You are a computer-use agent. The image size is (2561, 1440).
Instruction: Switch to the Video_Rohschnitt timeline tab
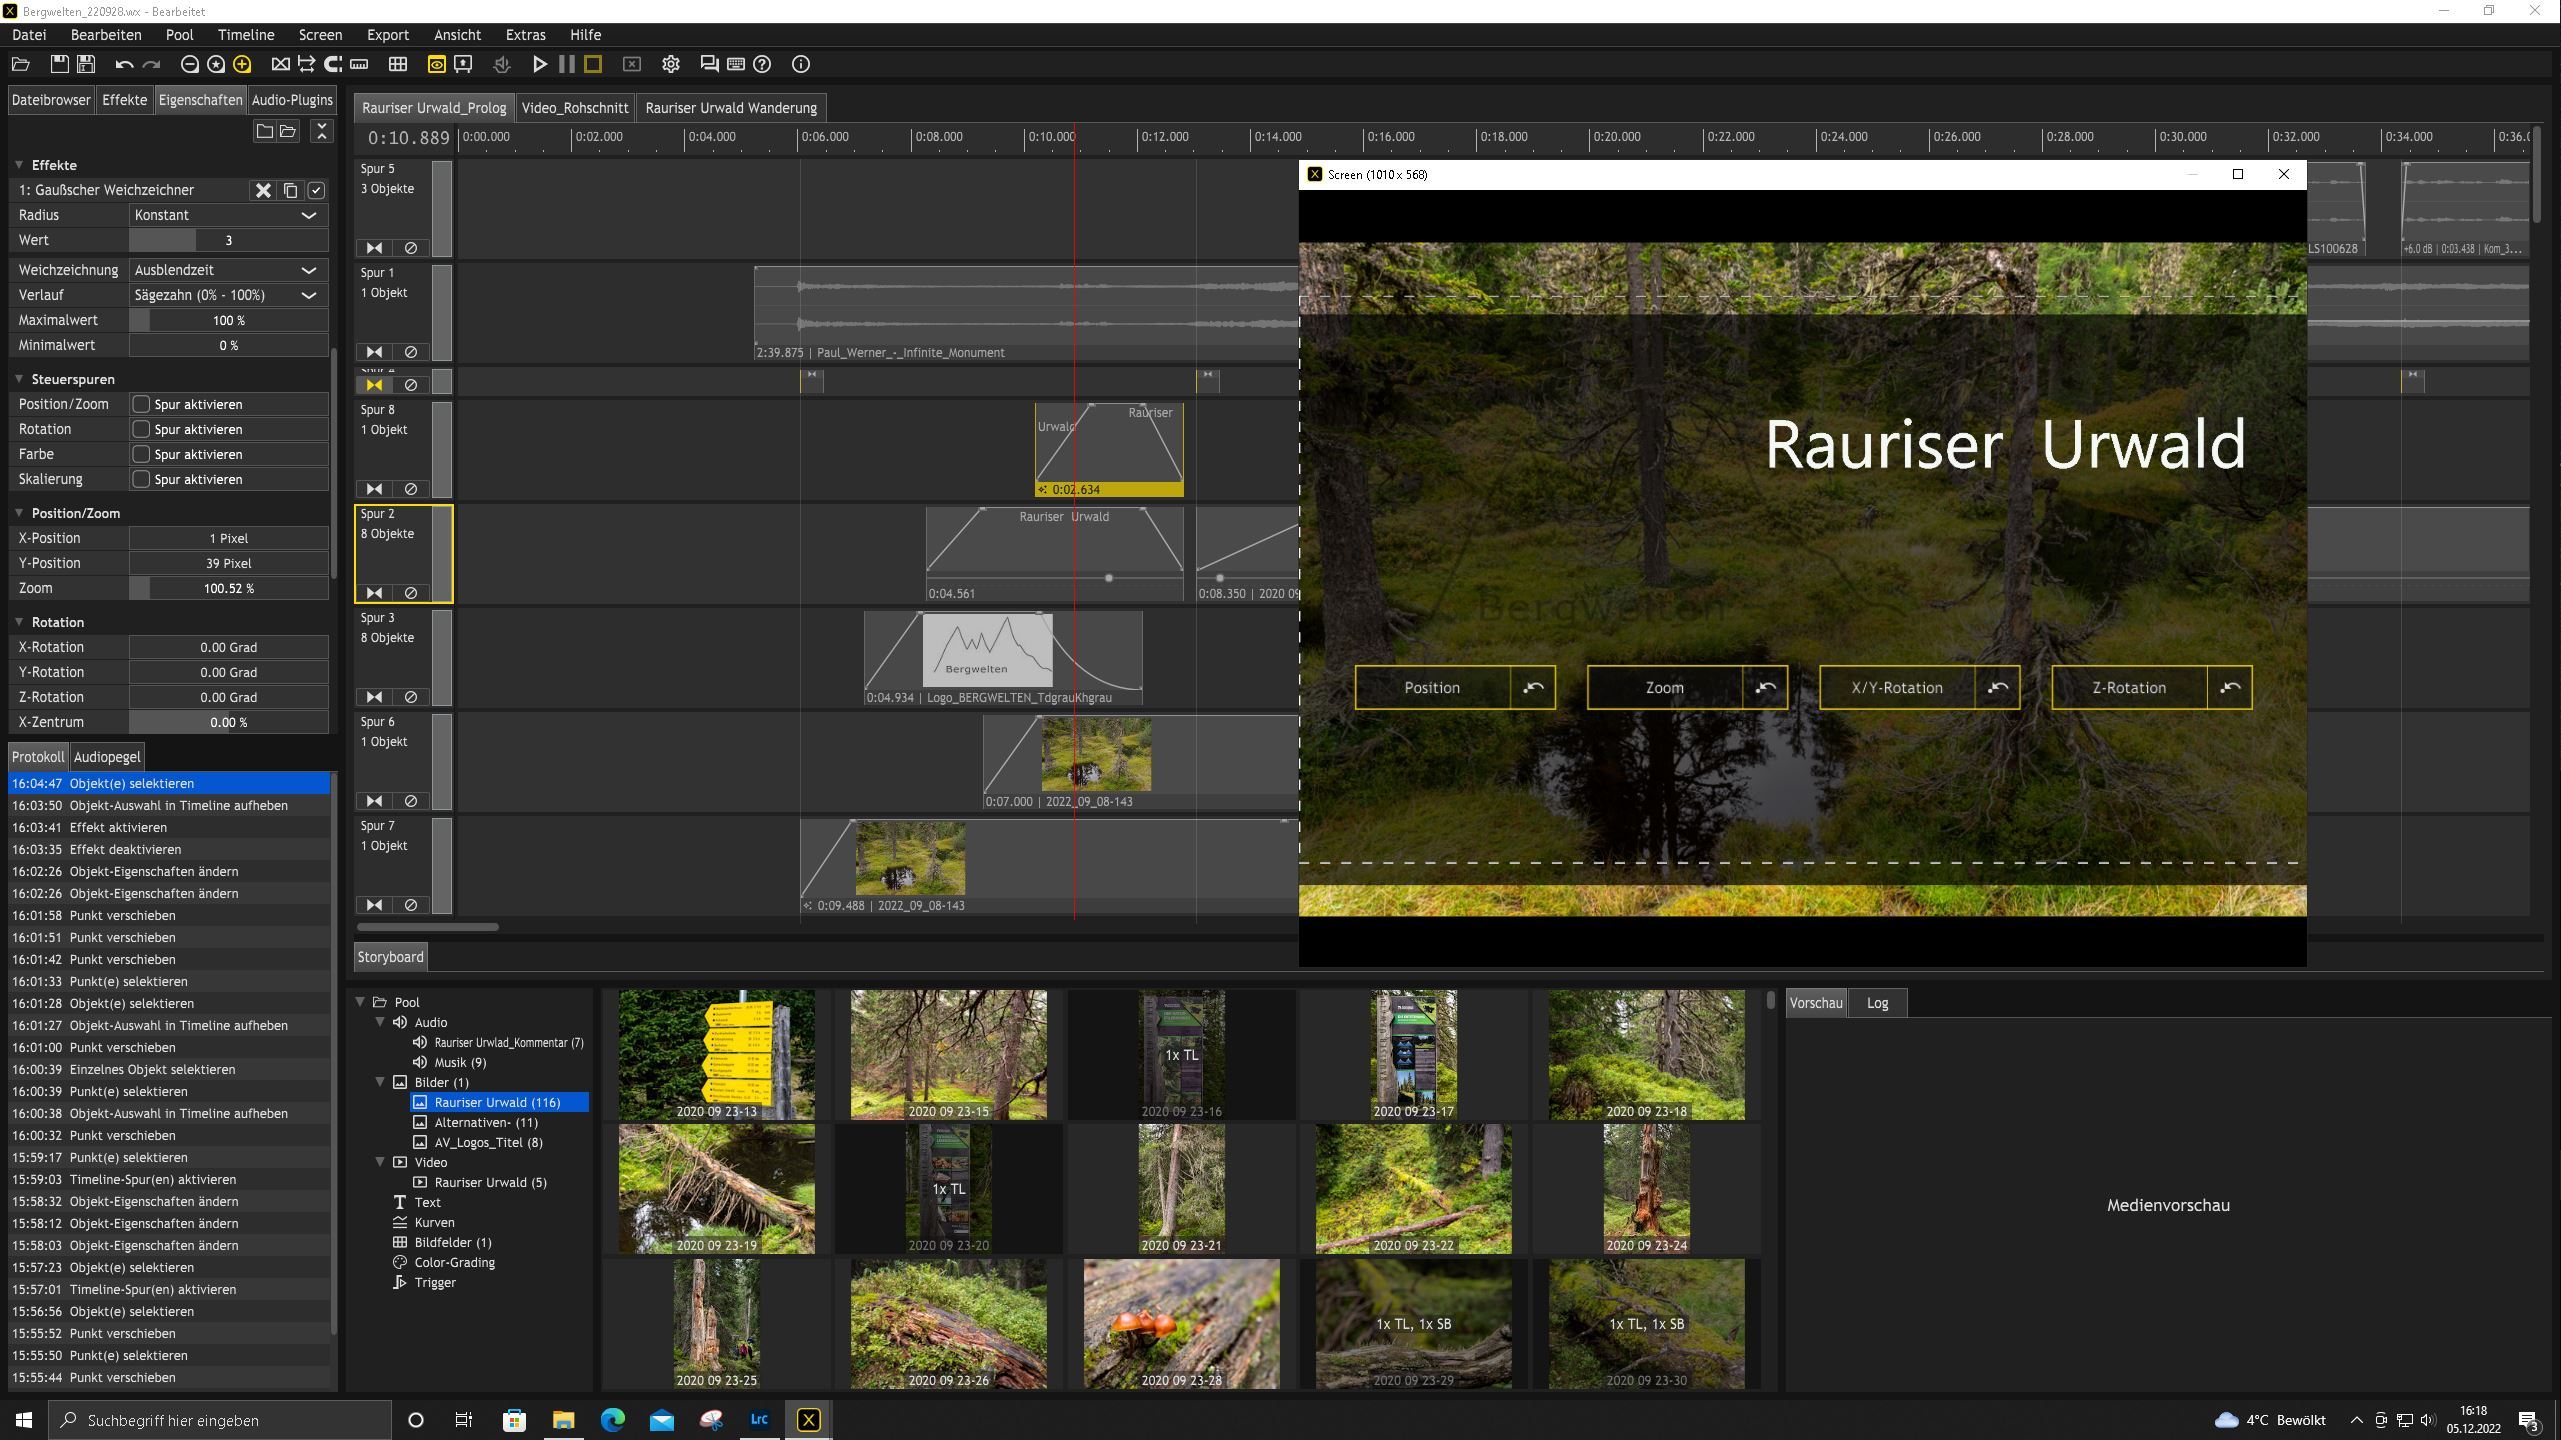click(x=575, y=108)
